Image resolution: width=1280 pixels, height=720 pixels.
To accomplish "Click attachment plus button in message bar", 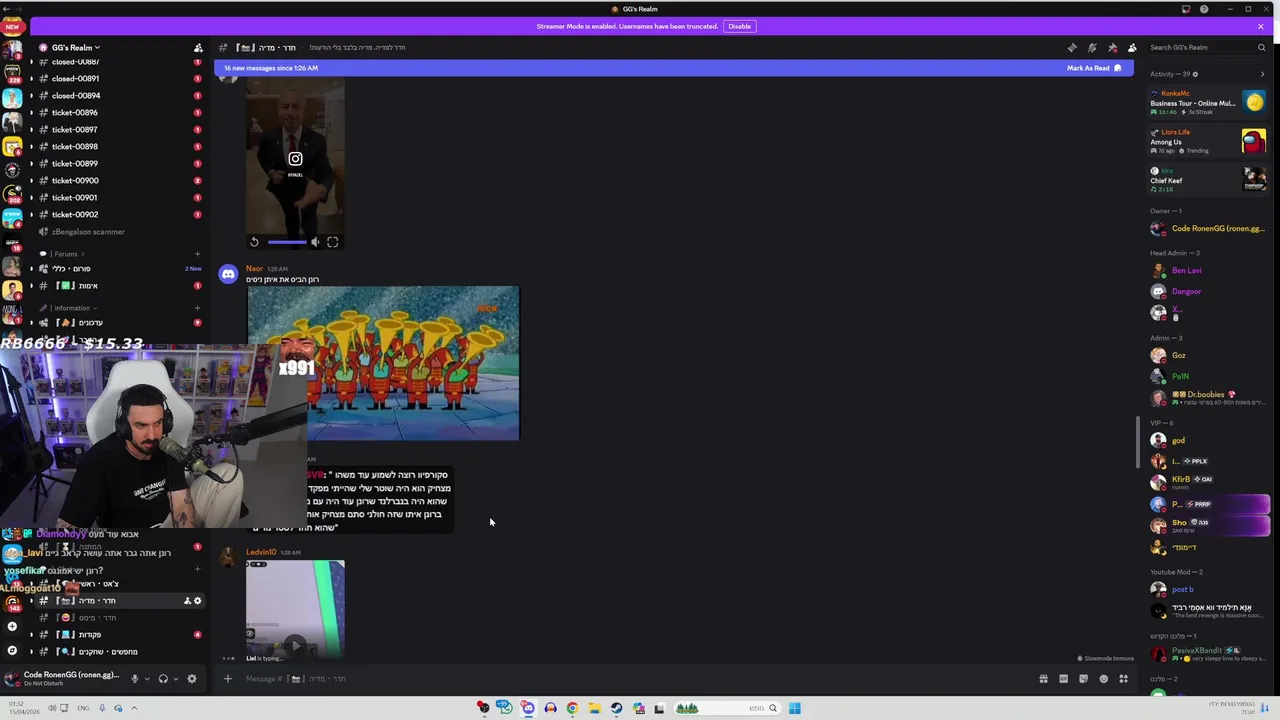I will [x=227, y=679].
